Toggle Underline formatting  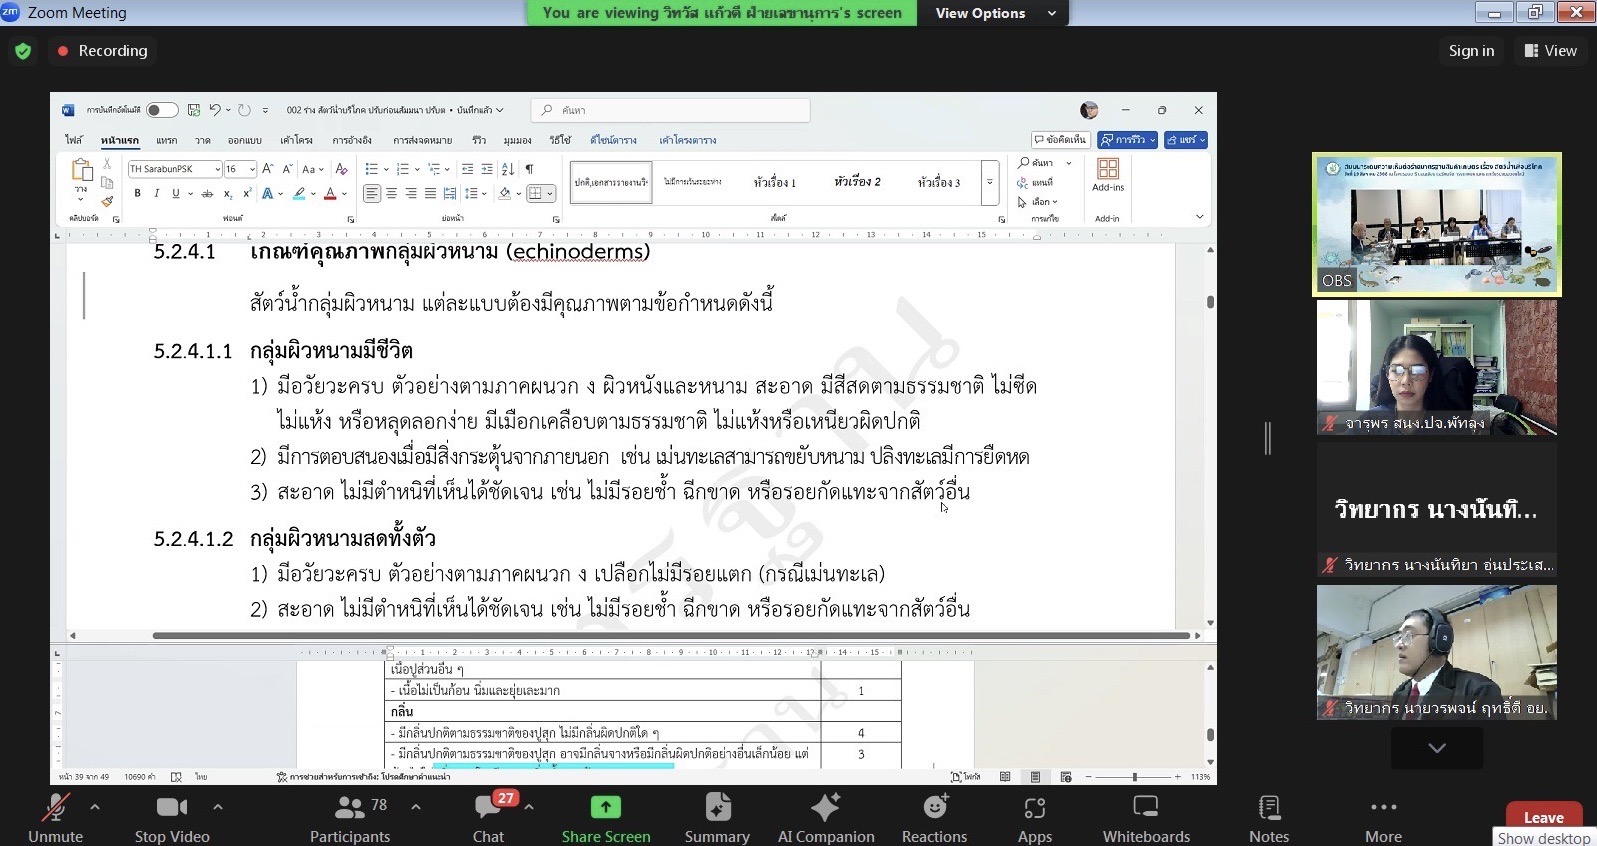(175, 194)
